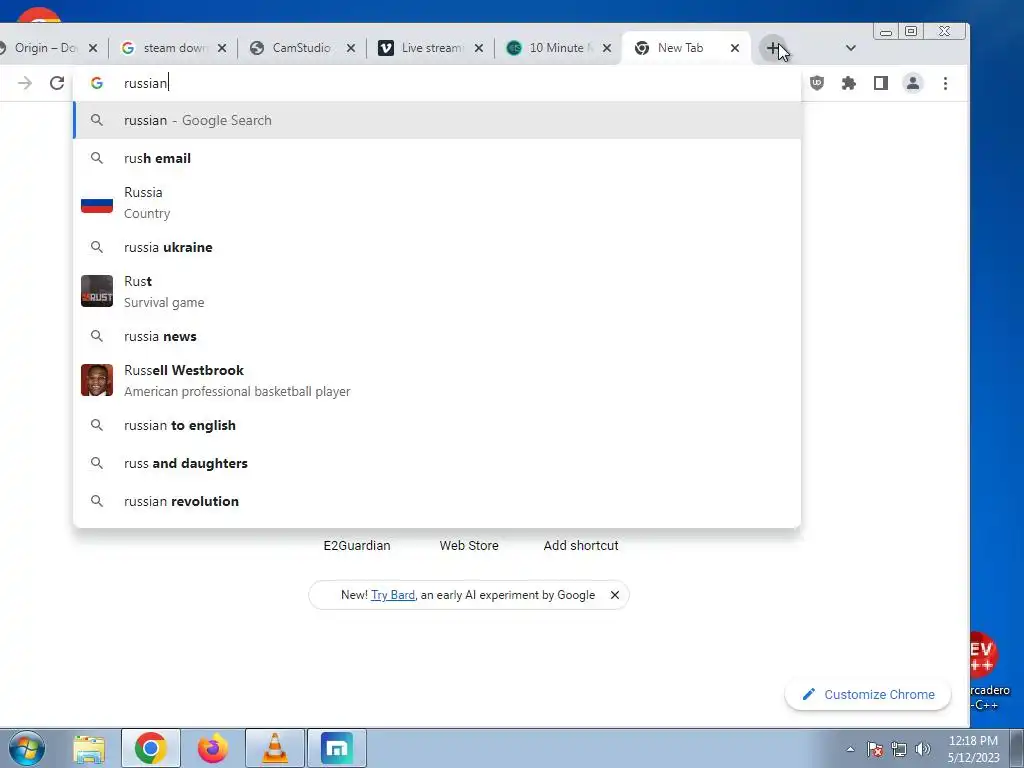
Task: Click in the address bar text field
Action: pyautogui.click(x=457, y=83)
